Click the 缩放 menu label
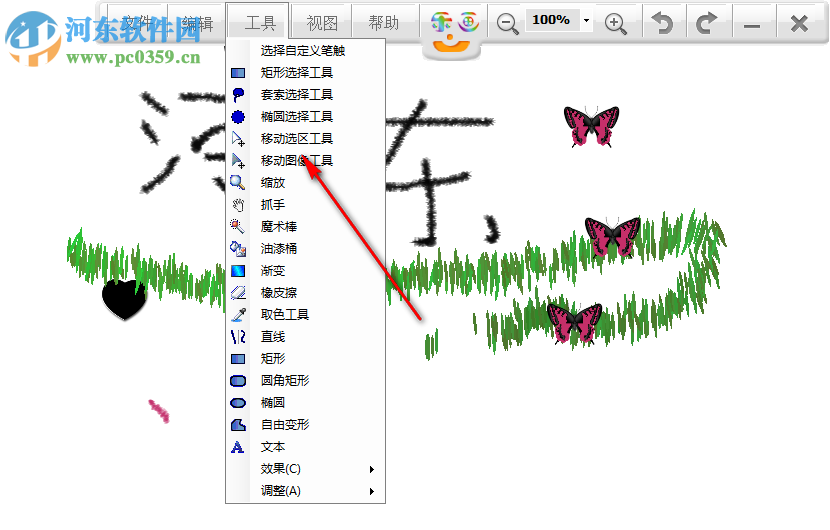This screenshot has width=830, height=530. click(x=273, y=183)
